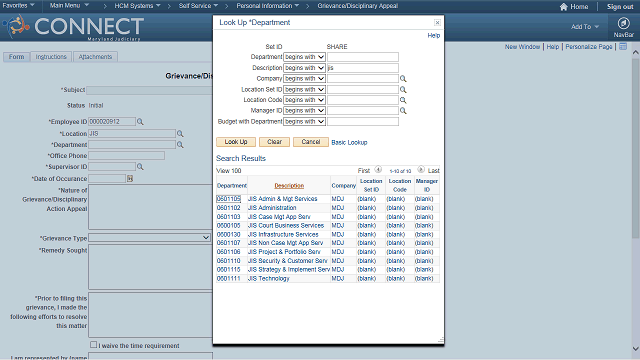Click the Description search input field

click(x=363, y=68)
